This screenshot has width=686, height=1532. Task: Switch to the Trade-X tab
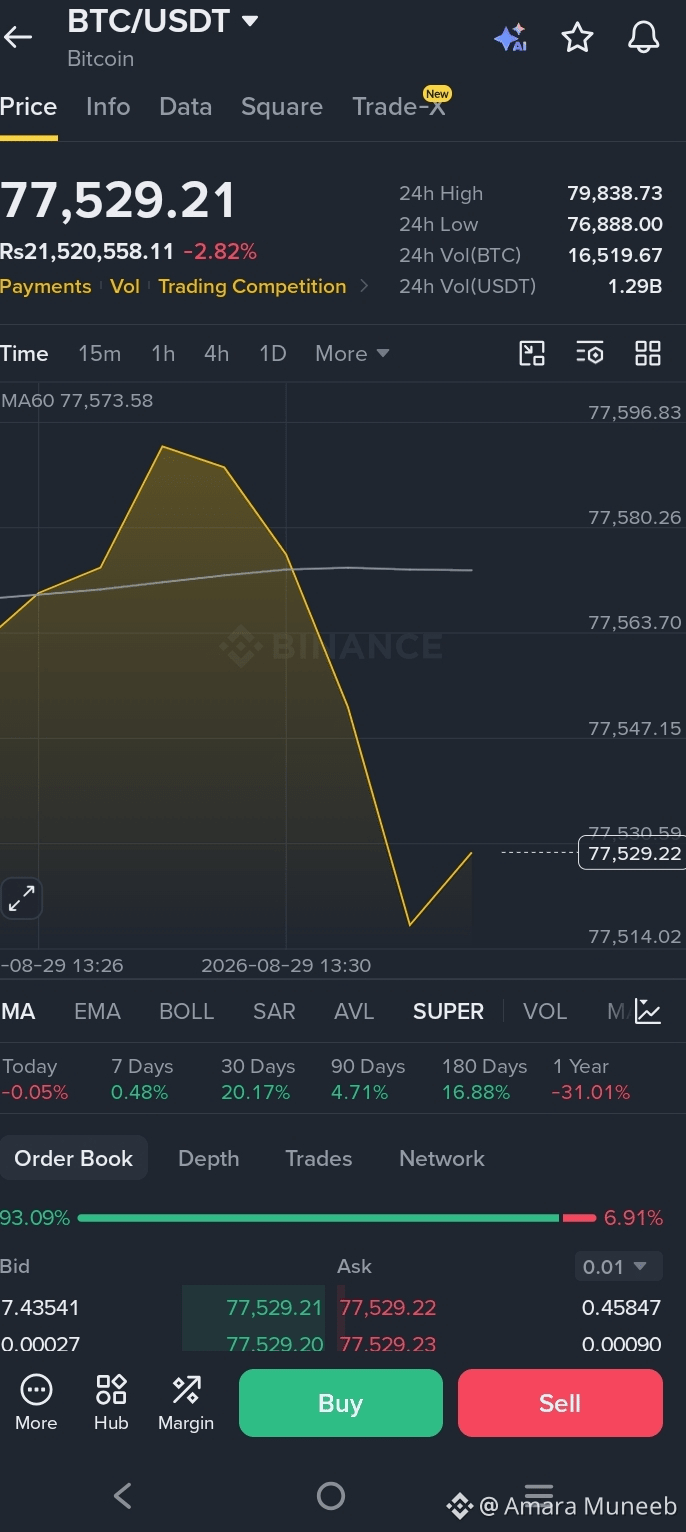400,105
